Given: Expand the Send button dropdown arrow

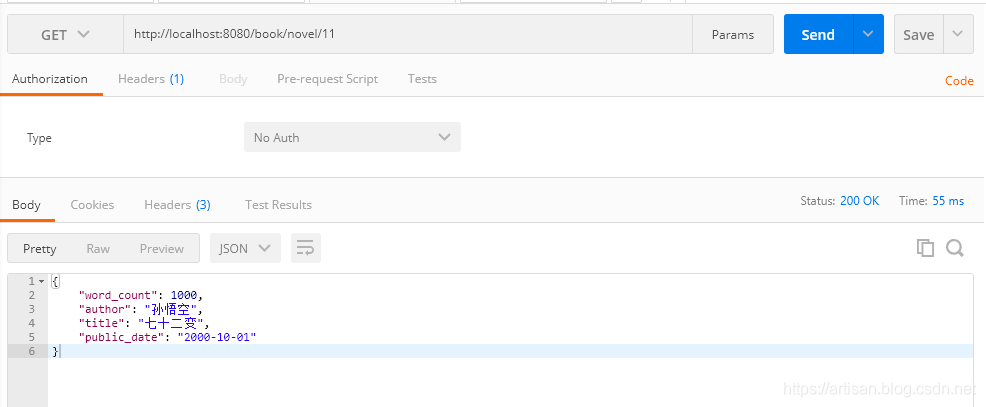Looking at the screenshot, I should [868, 35].
